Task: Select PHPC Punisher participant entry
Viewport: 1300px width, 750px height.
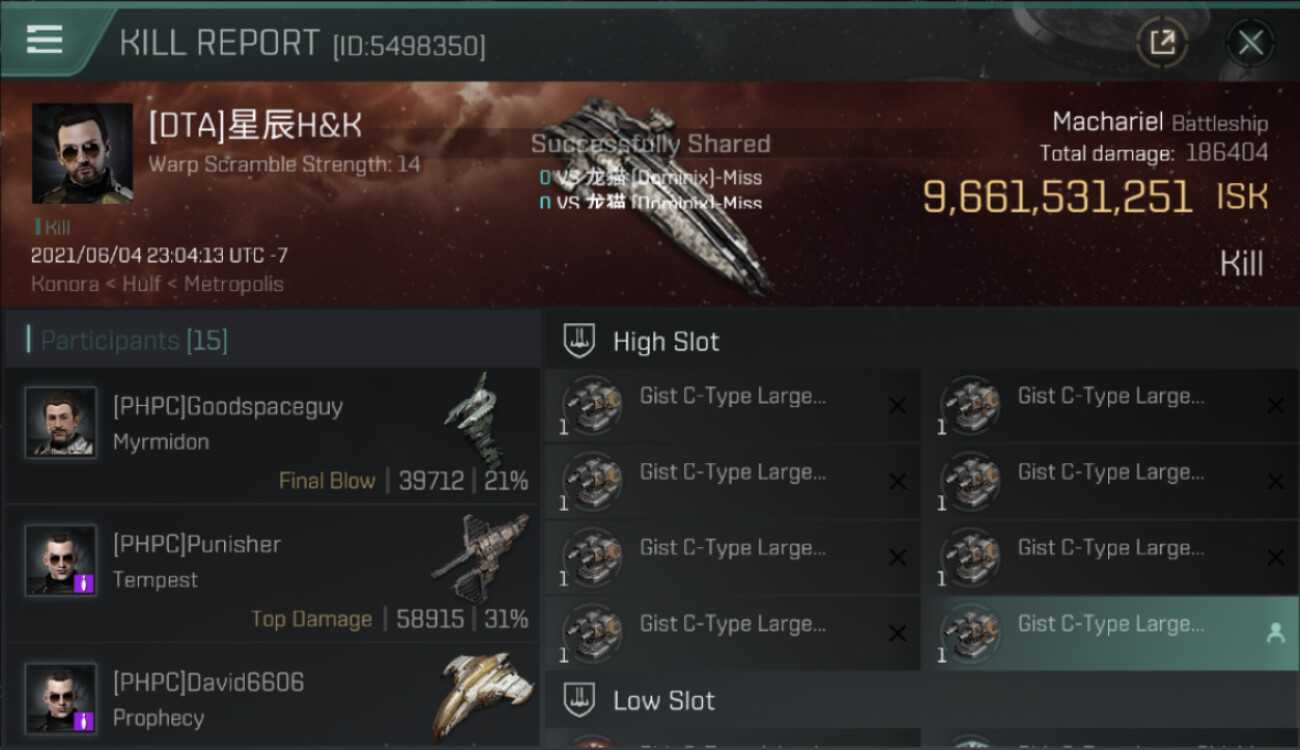Action: (272, 575)
